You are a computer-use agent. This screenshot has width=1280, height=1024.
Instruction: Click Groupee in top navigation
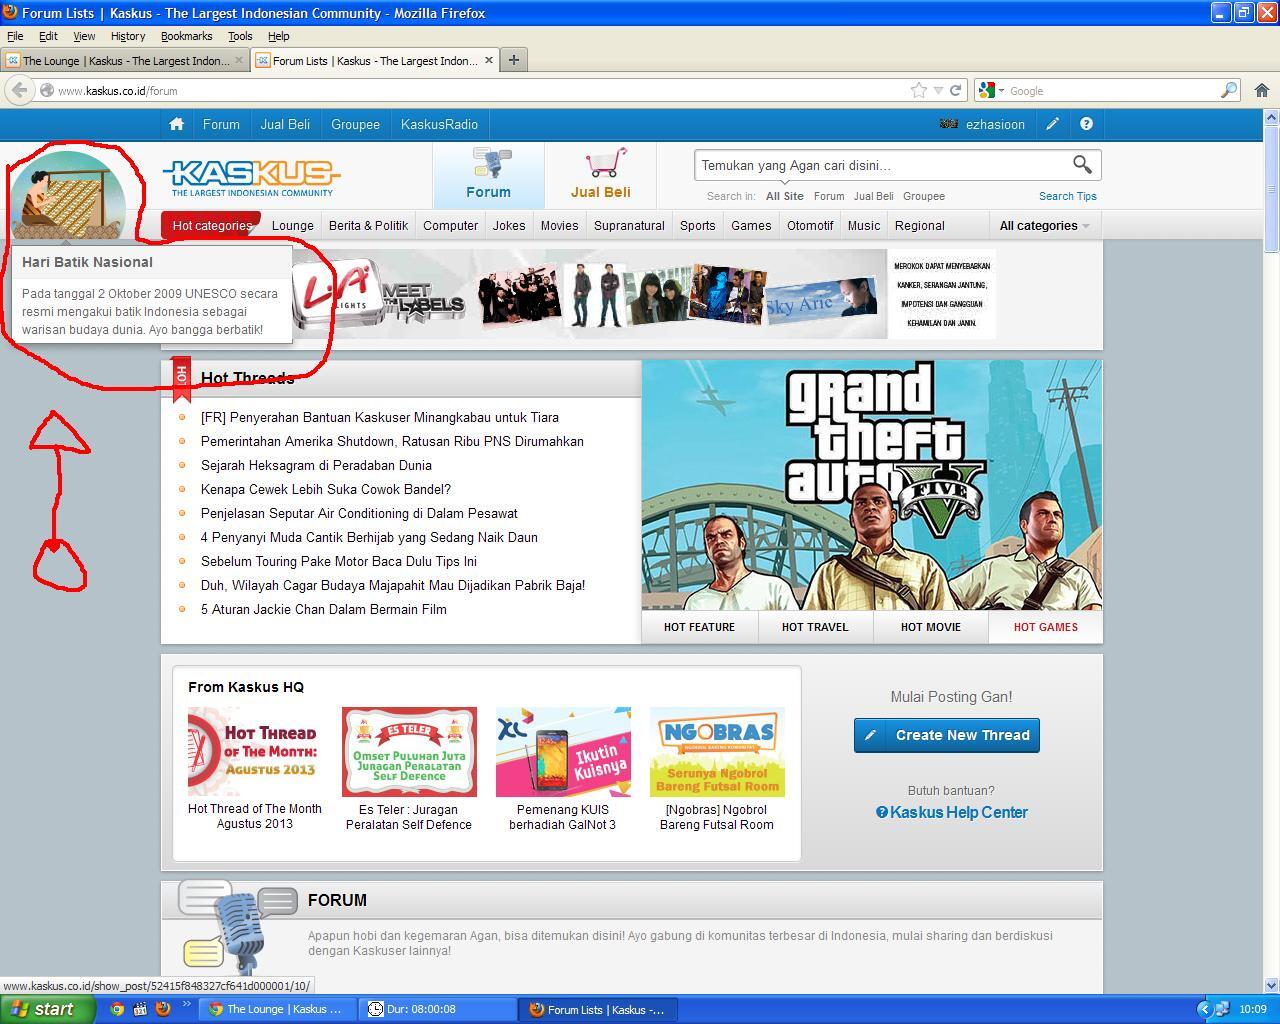(355, 124)
